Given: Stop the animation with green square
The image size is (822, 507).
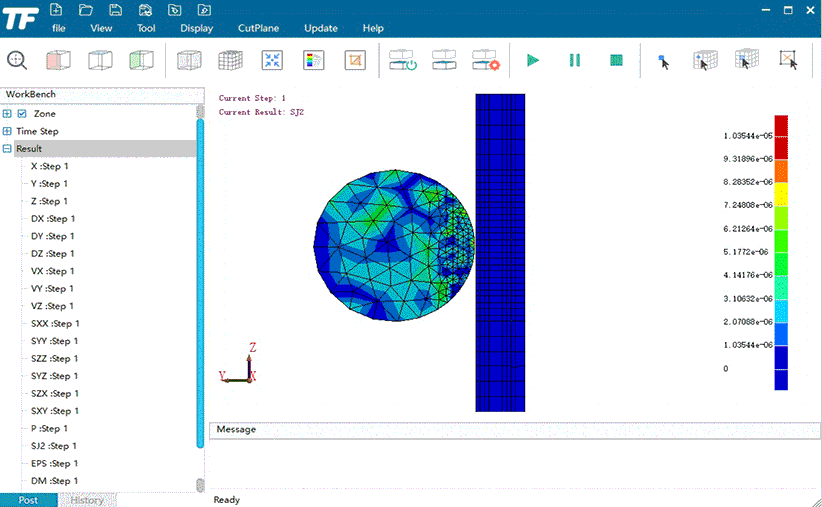Looking at the screenshot, I should [x=616, y=60].
